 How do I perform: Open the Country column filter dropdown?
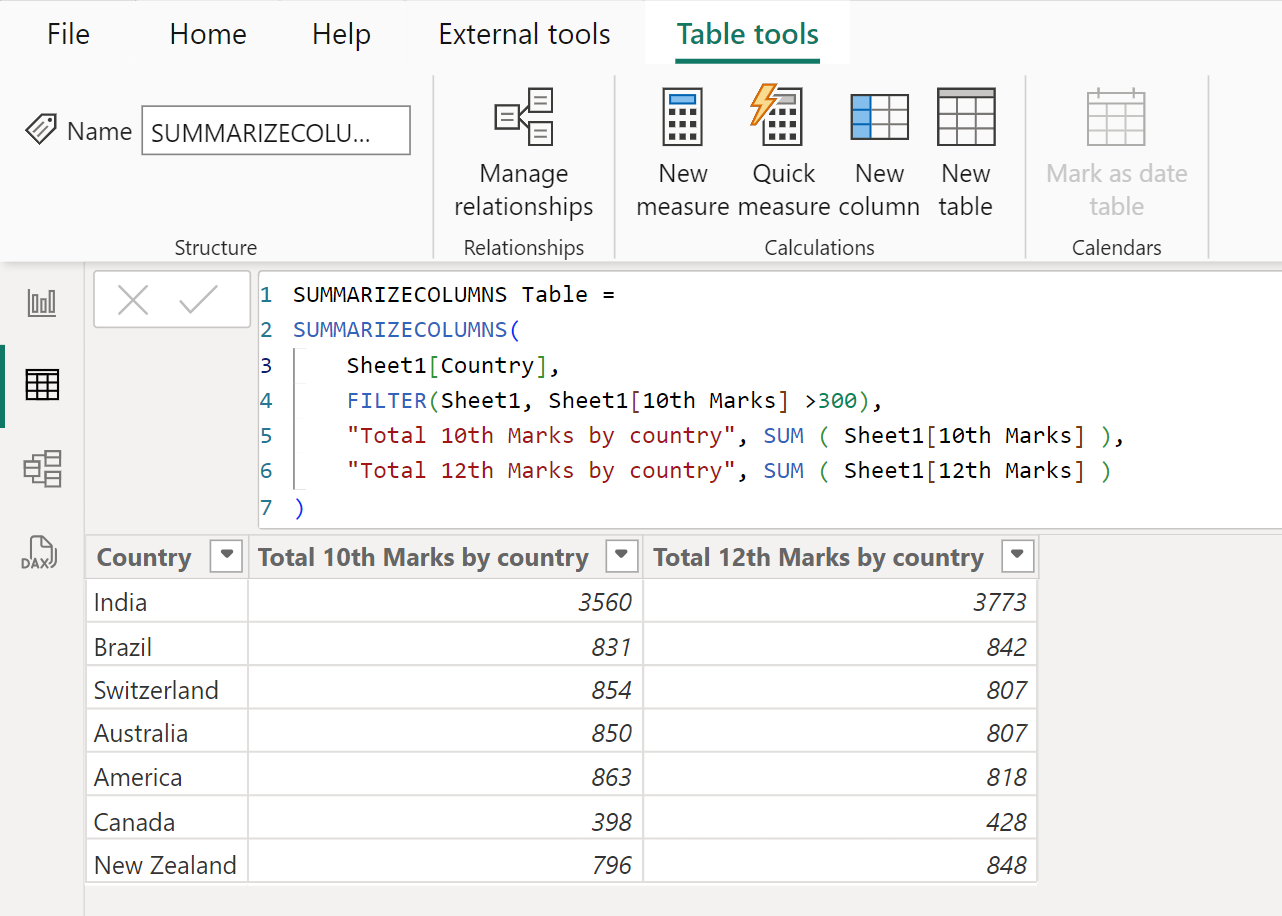click(x=226, y=556)
